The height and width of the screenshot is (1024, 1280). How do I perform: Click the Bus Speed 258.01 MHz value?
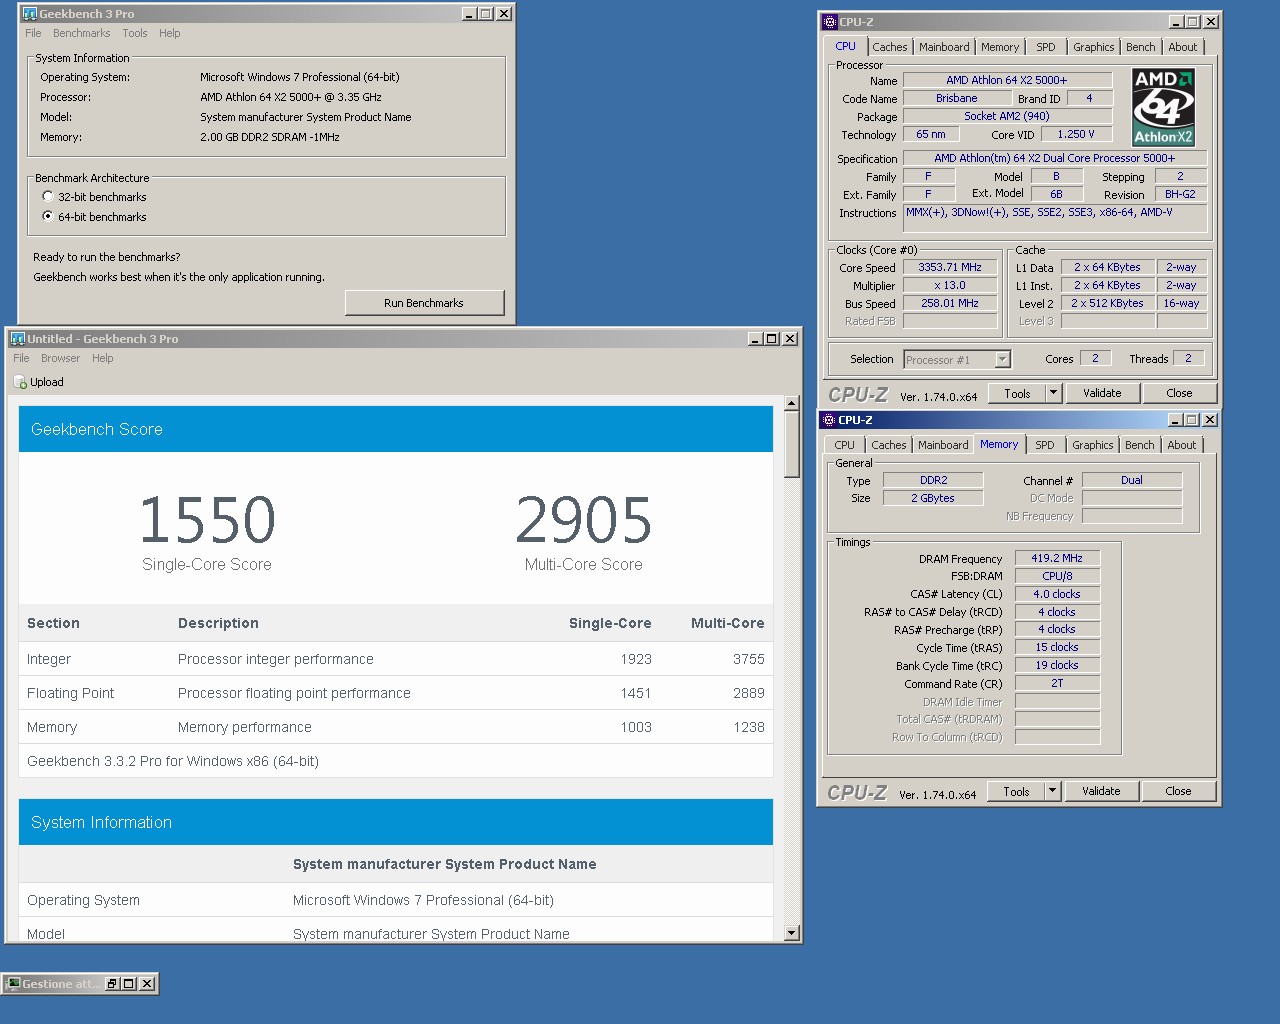[950, 304]
